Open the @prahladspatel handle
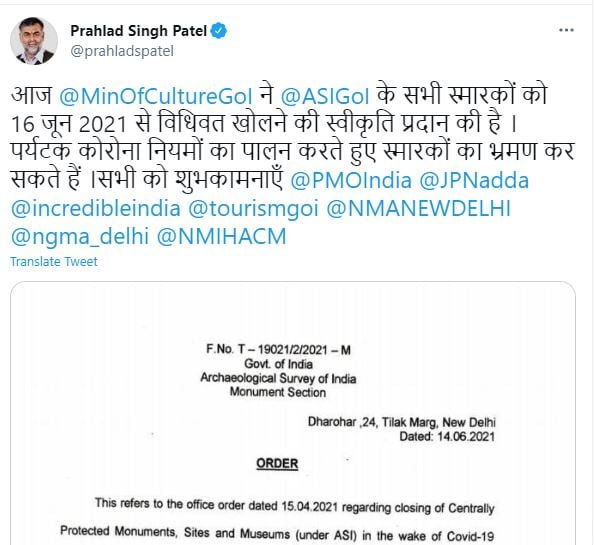This screenshot has width=595, height=545. [x=122, y=51]
